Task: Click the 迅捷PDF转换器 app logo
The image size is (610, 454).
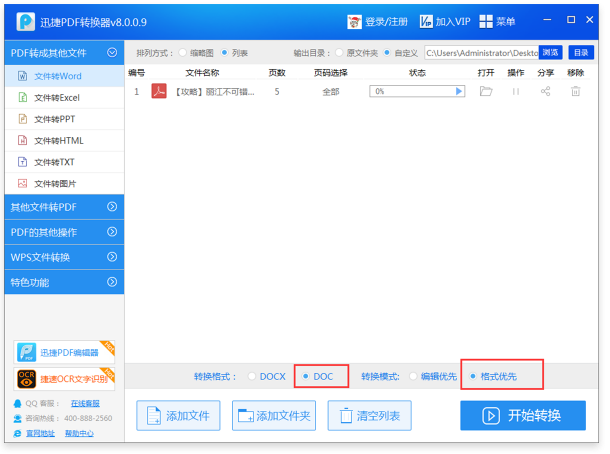Action: [x=25, y=22]
